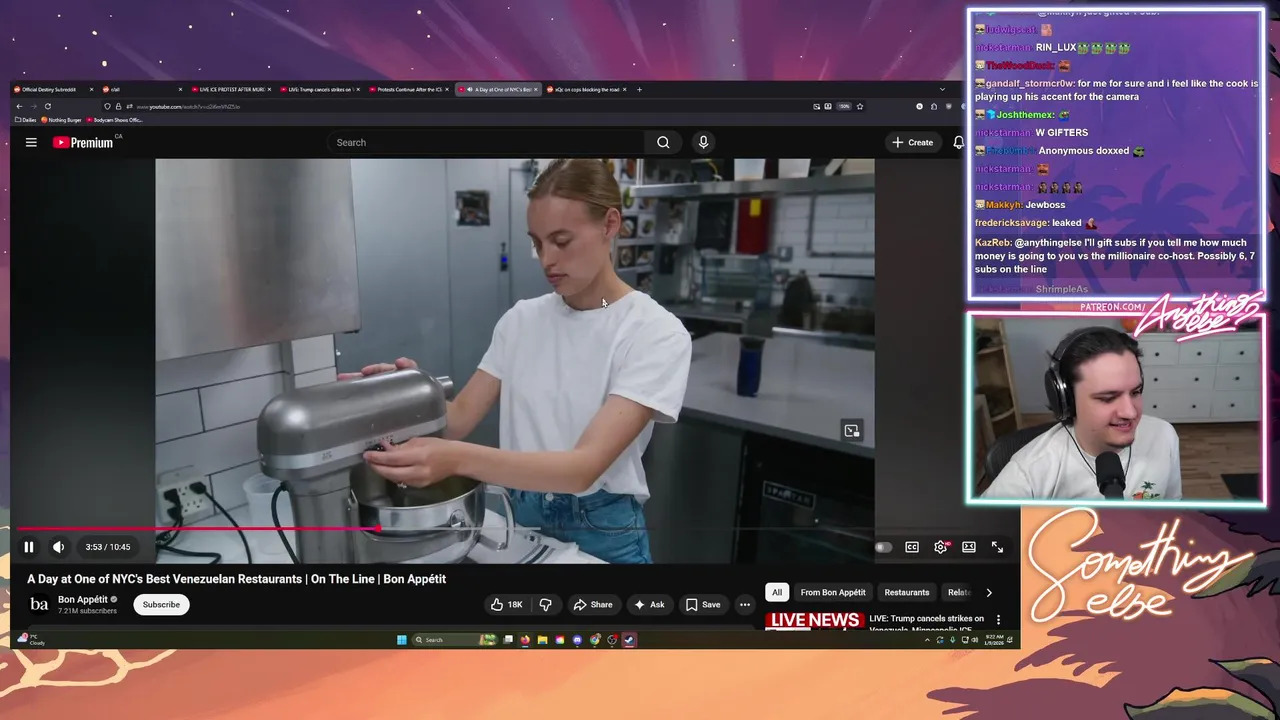Viewport: 1280px width, 720px height.
Task: Click the paused time 3:53 / 10:45
Action: click(x=108, y=547)
